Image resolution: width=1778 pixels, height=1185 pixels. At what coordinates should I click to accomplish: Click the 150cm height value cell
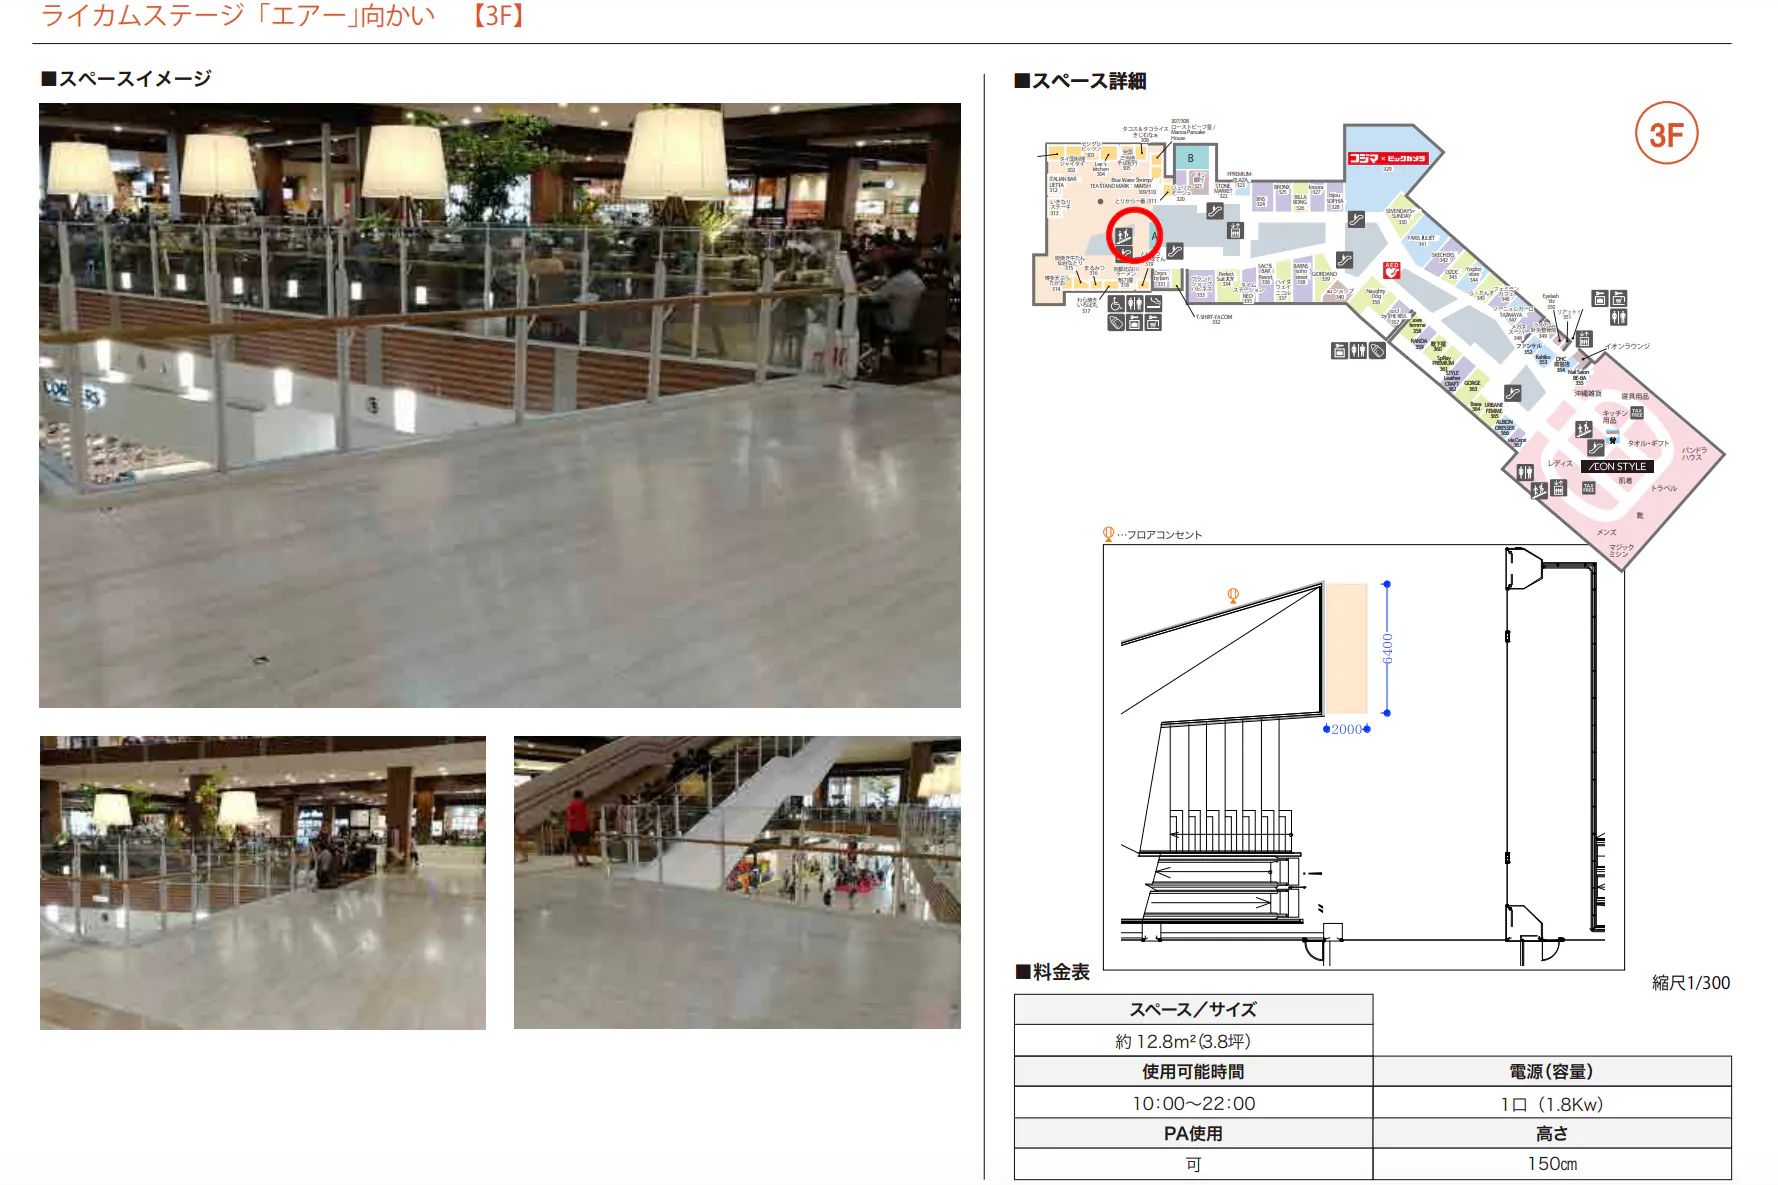[x=1551, y=1164]
